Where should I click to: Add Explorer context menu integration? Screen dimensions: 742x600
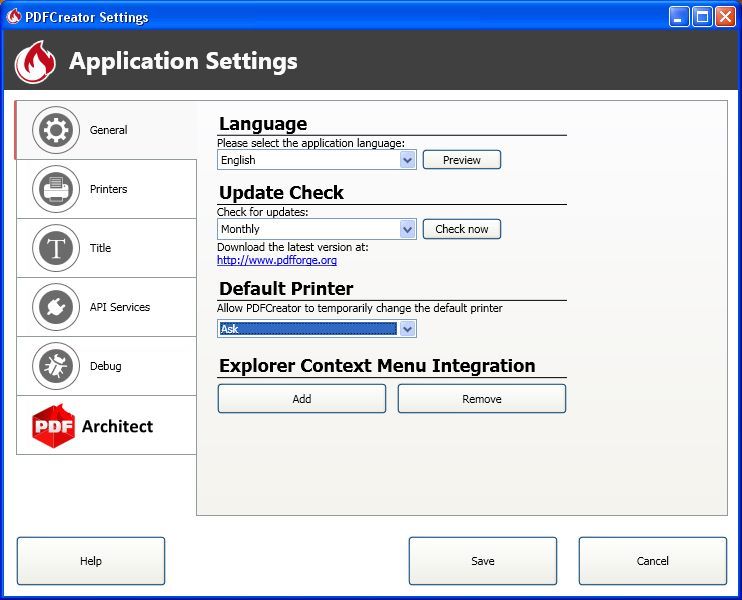coord(302,399)
